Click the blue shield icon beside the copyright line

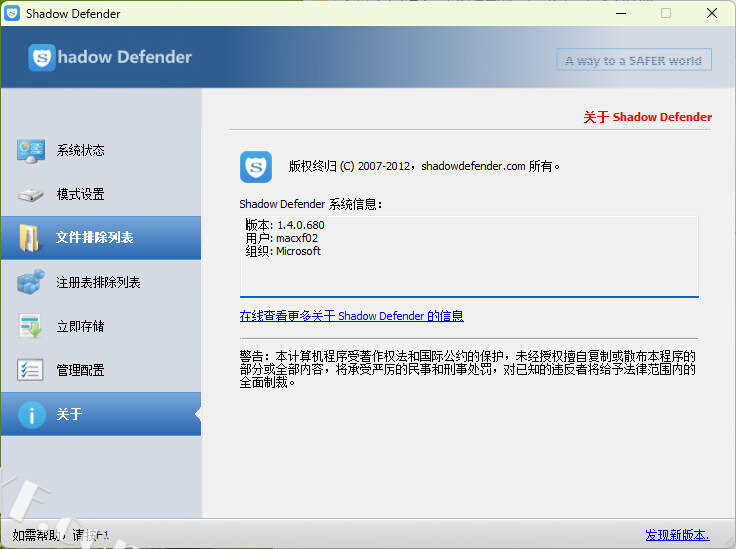(x=256, y=167)
